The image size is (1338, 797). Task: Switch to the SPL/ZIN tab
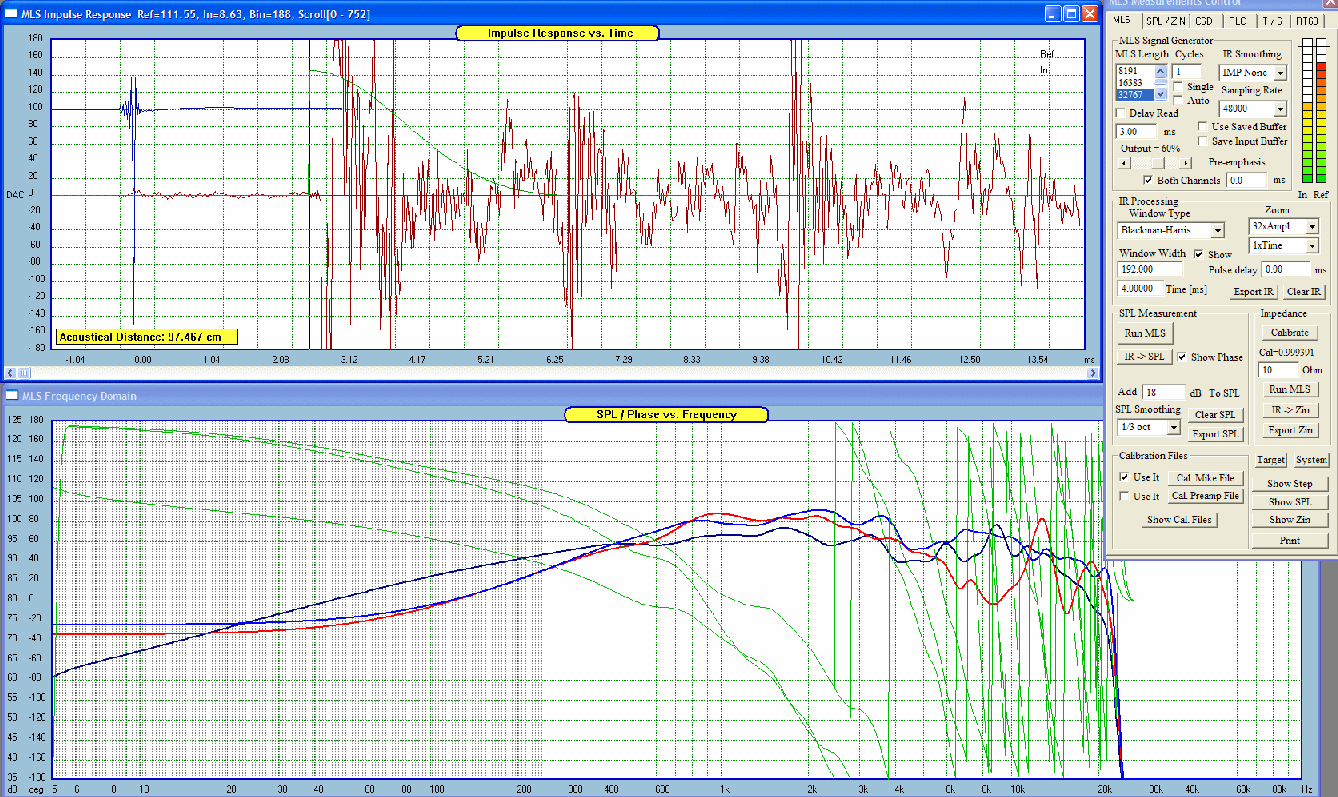[1164, 20]
